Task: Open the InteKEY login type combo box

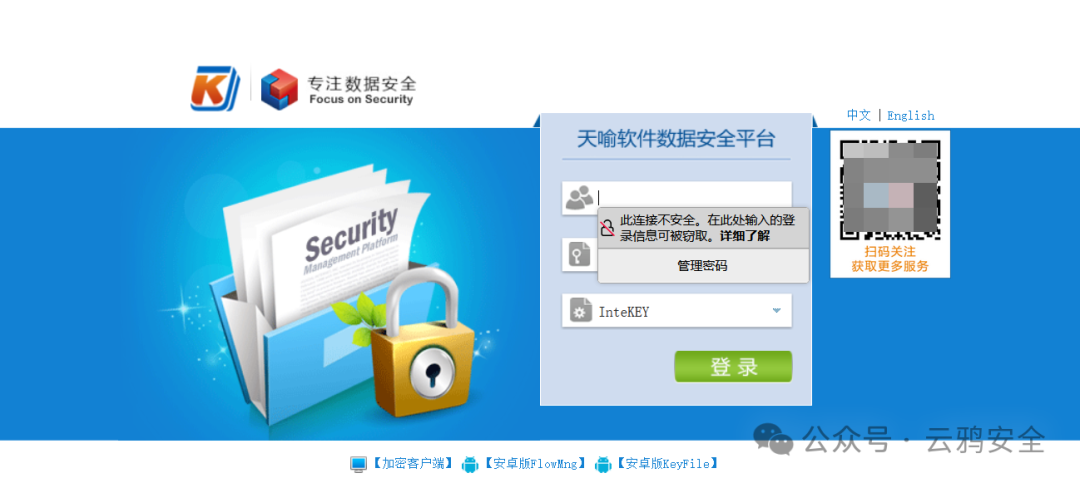Action: point(676,311)
